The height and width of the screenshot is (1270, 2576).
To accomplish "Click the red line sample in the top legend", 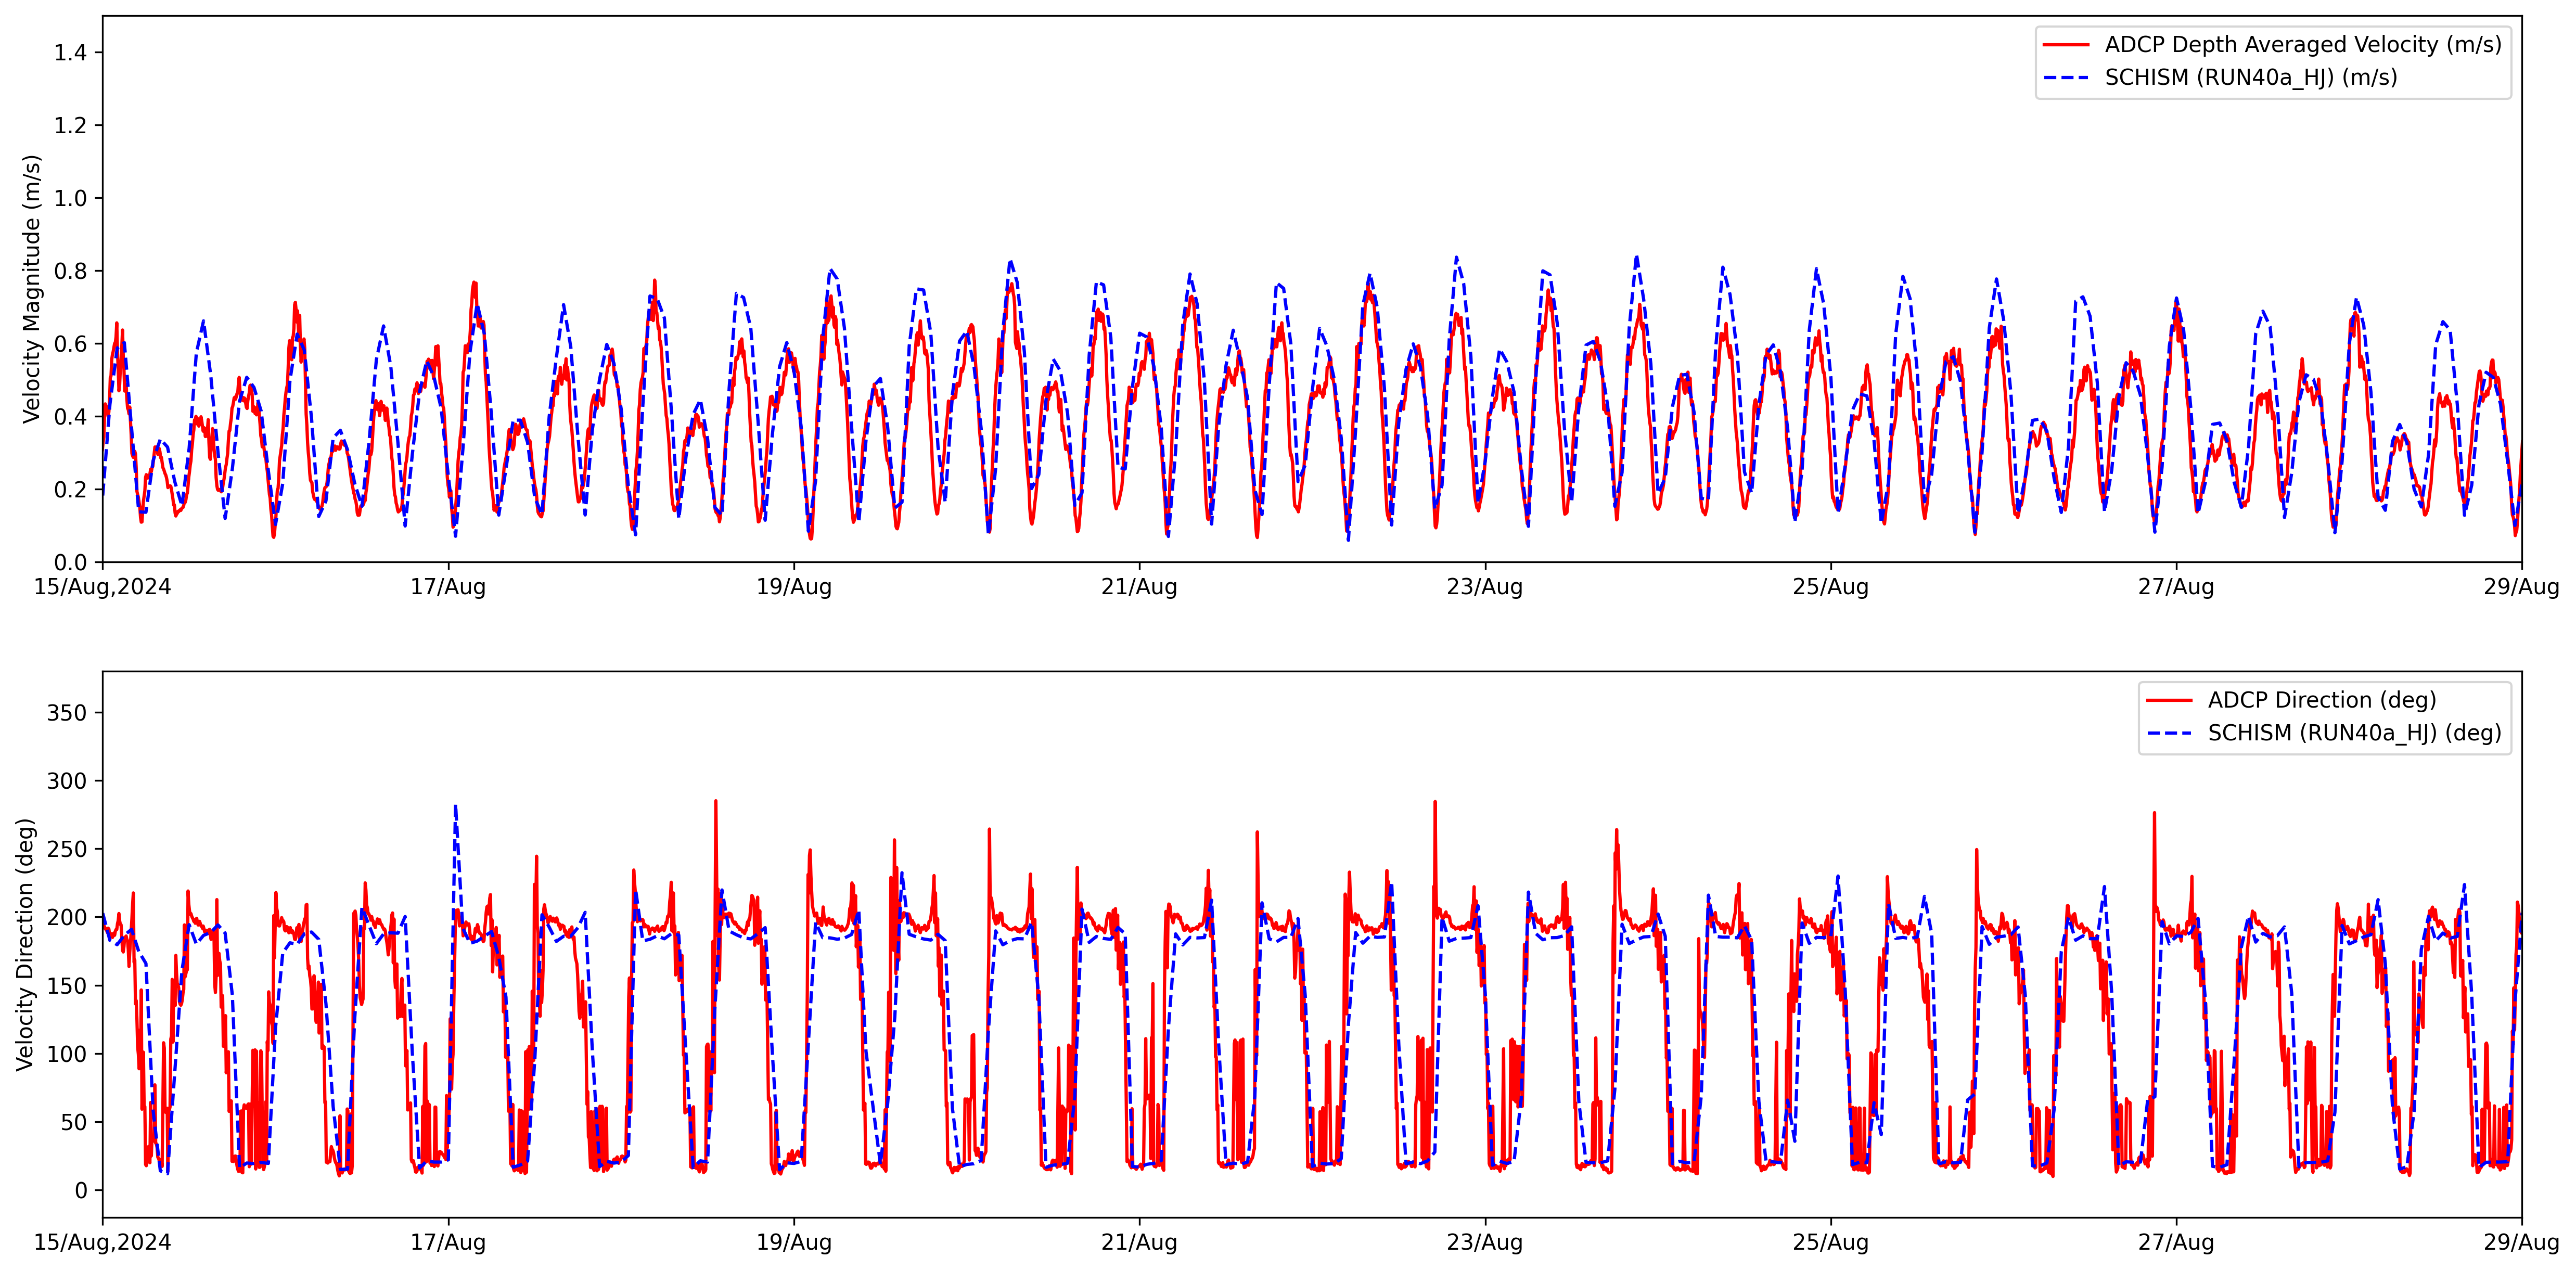I will [2066, 45].
